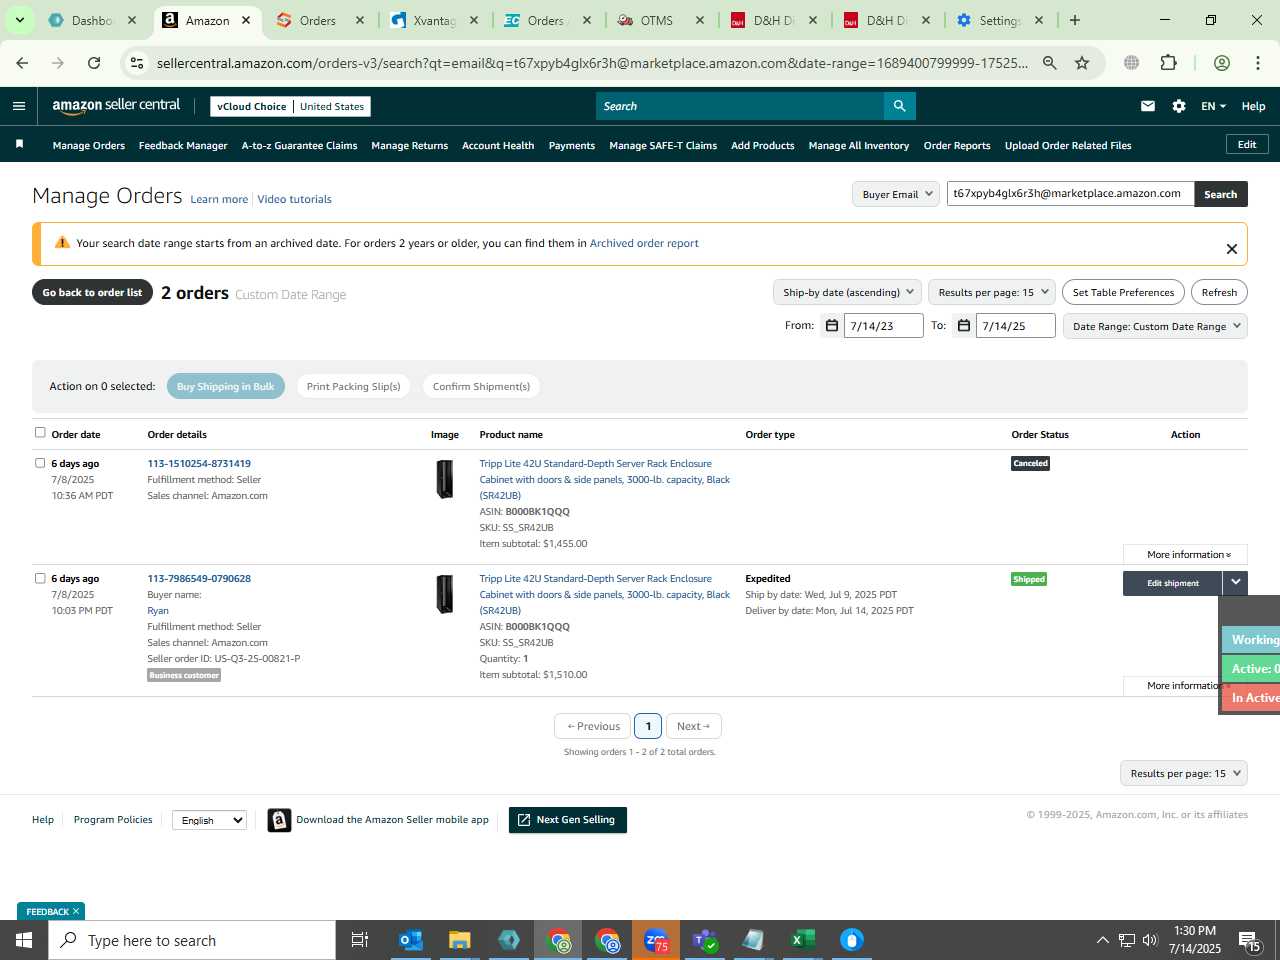Open the top Results per page dropdown
This screenshot has width=1280, height=960.
pyautogui.click(x=993, y=292)
